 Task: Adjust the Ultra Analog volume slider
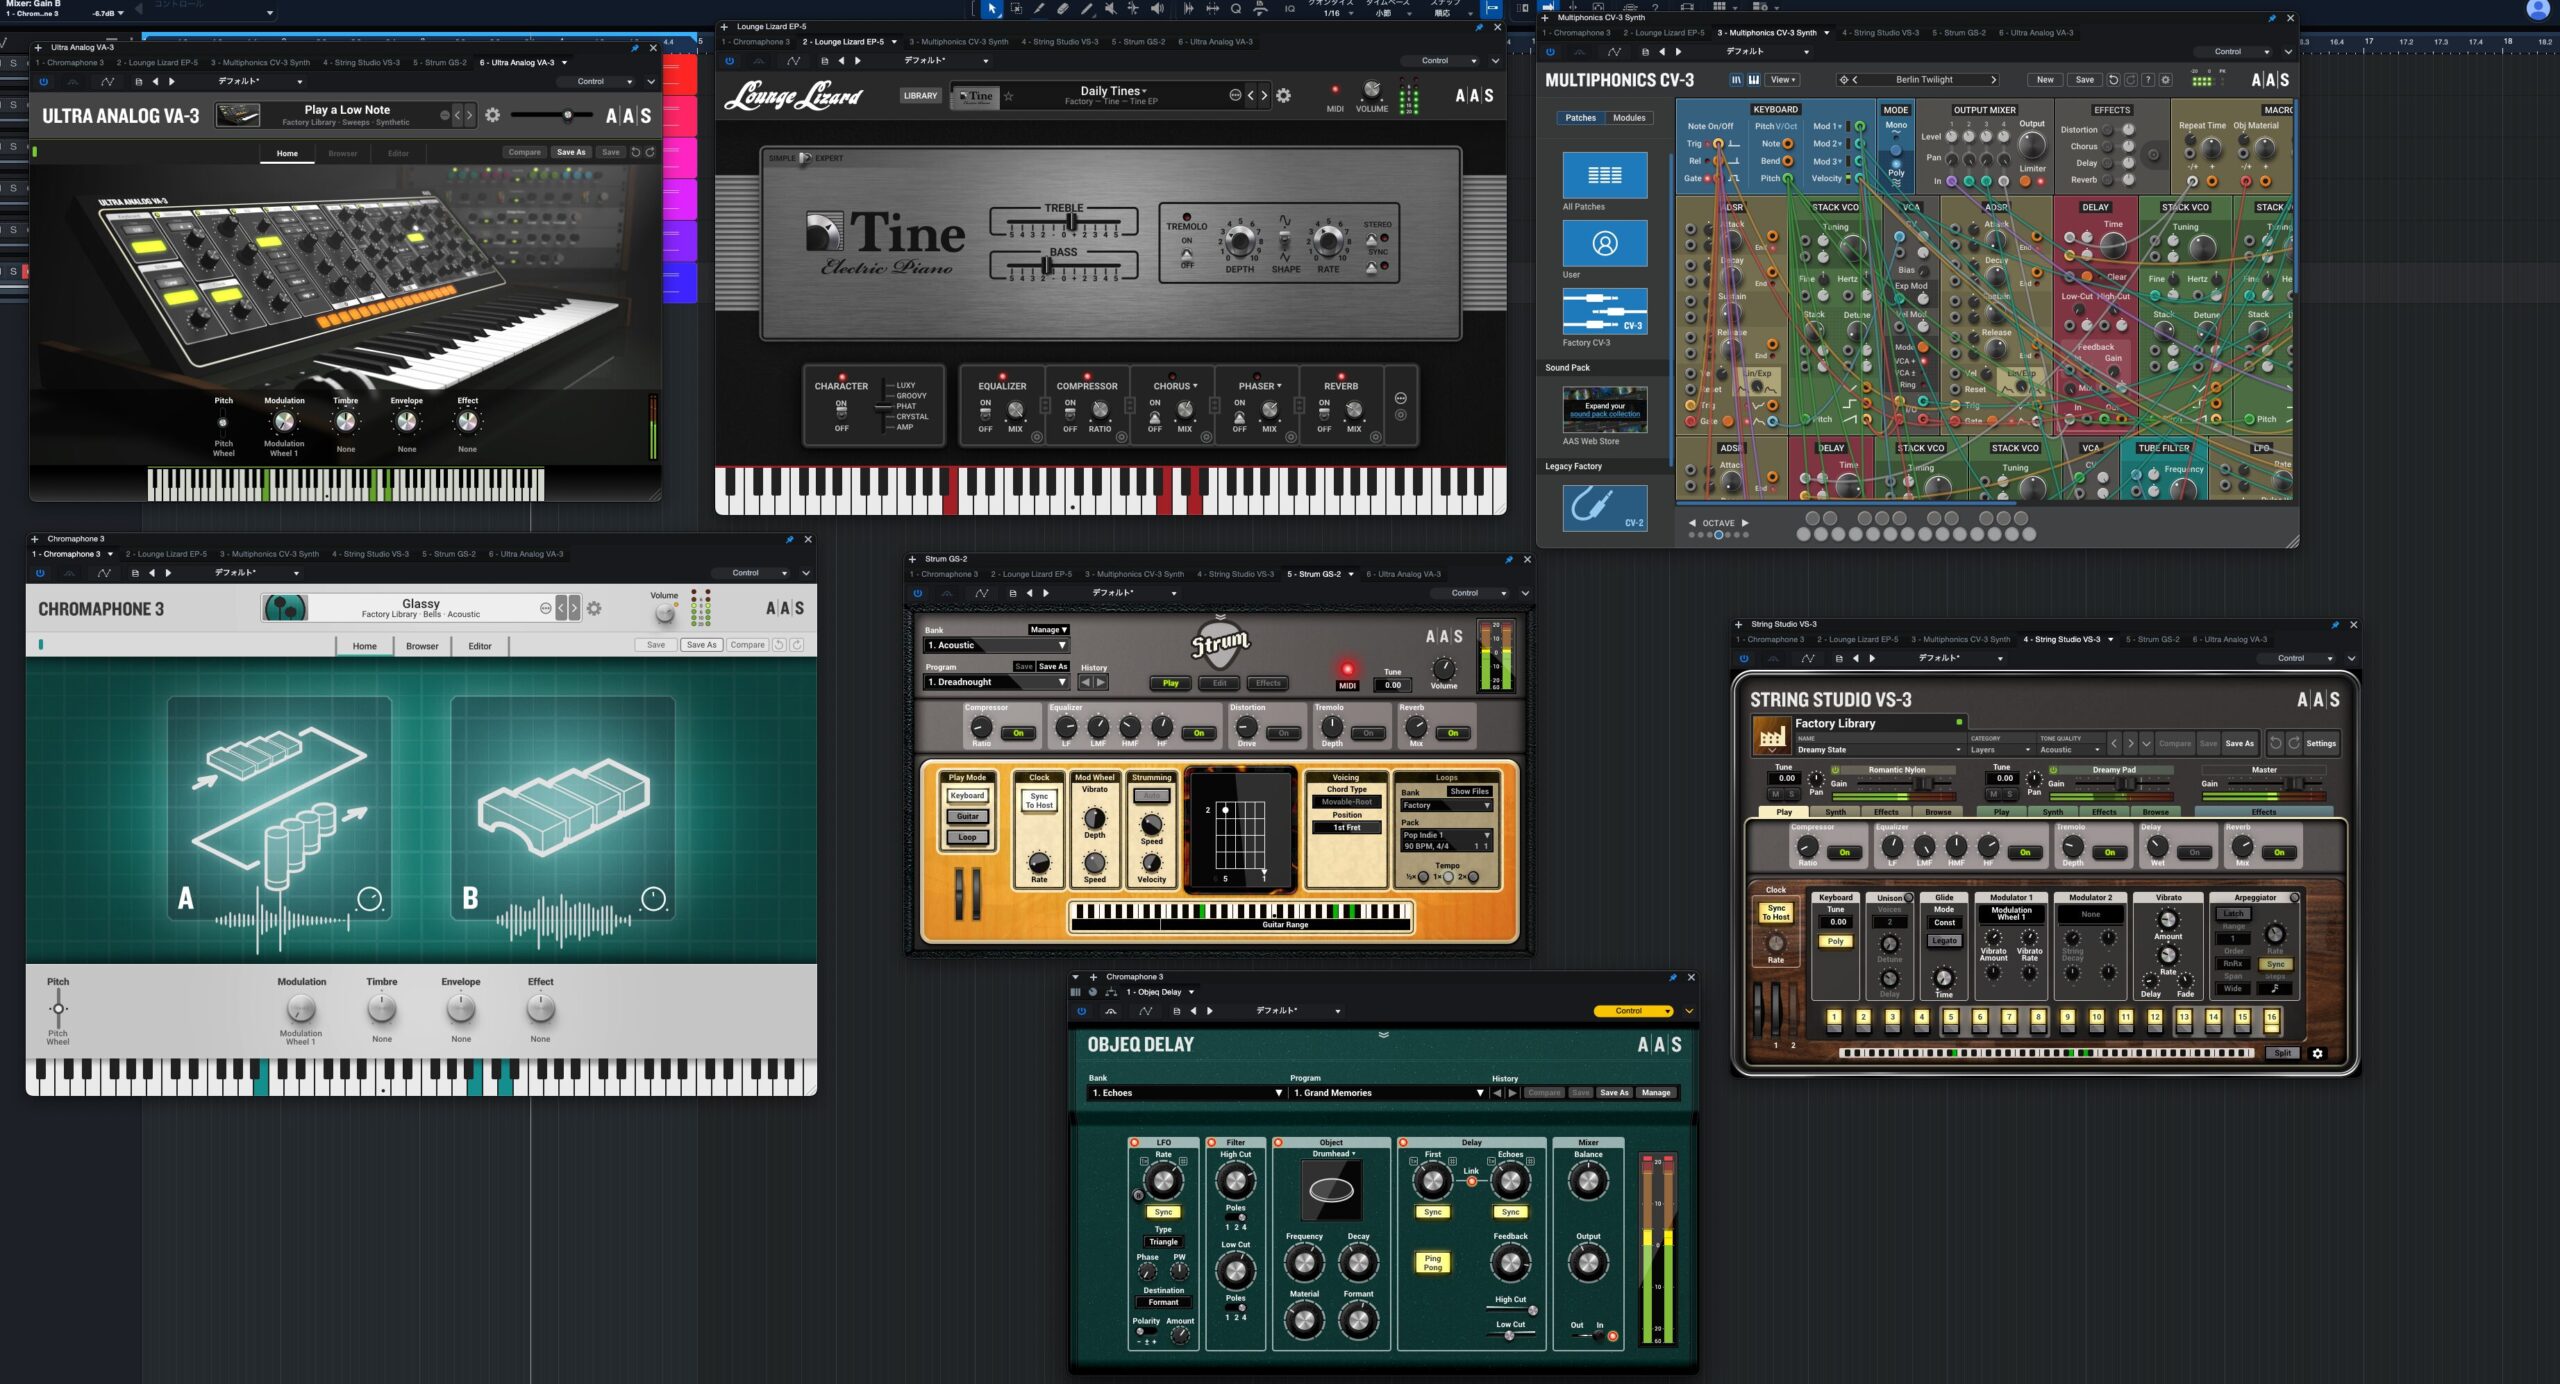click(567, 116)
